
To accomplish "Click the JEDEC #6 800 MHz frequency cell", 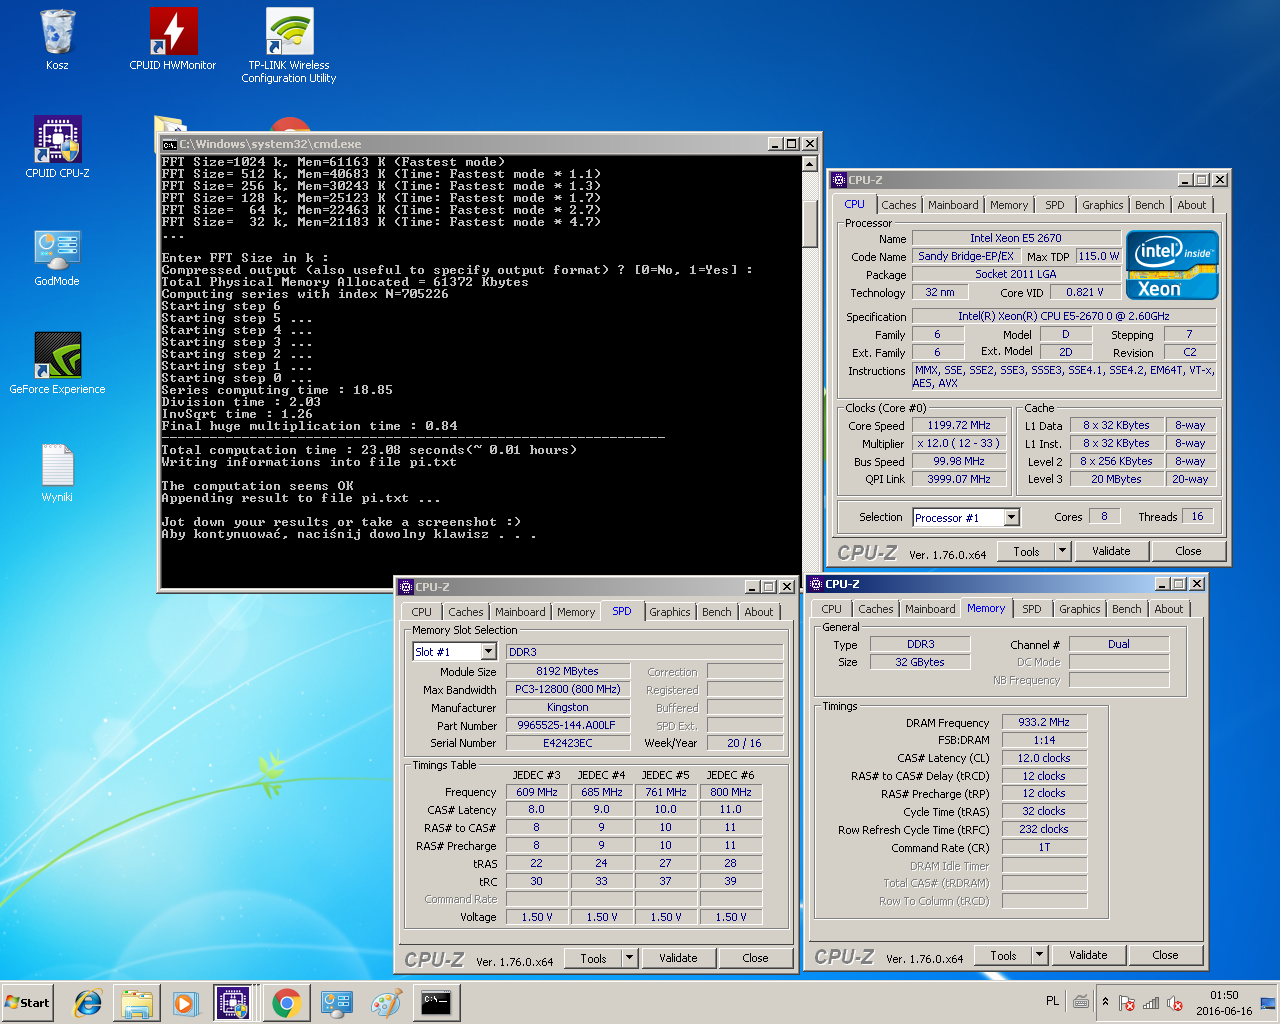I will pyautogui.click(x=730, y=792).
